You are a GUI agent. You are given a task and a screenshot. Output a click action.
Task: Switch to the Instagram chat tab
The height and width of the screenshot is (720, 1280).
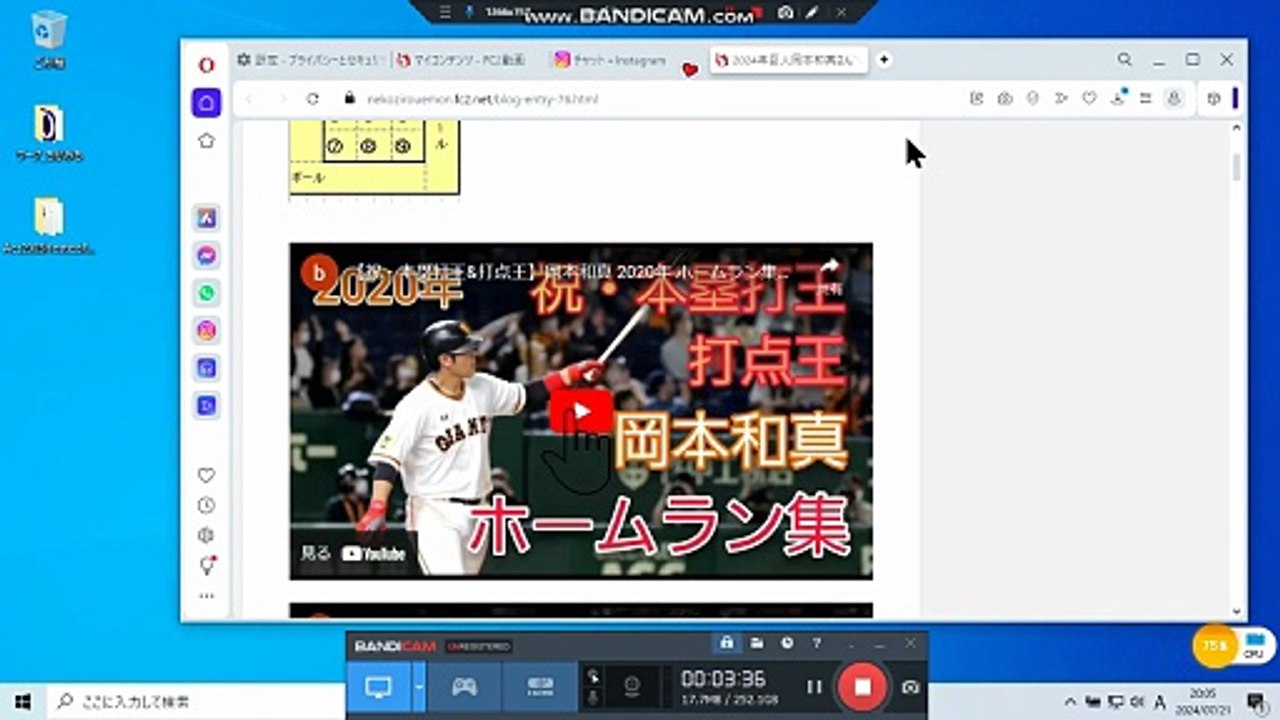(x=610, y=60)
